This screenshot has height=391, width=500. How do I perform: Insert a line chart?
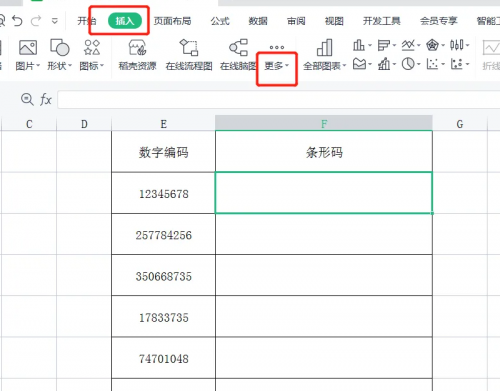[408, 45]
